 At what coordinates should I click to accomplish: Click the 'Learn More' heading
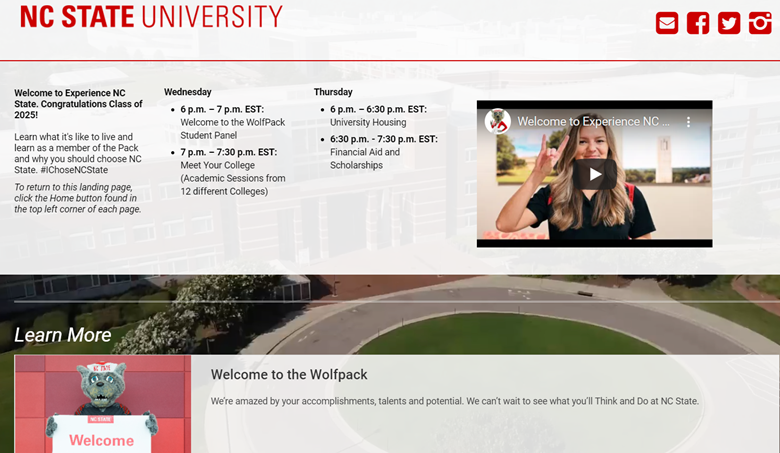63,335
